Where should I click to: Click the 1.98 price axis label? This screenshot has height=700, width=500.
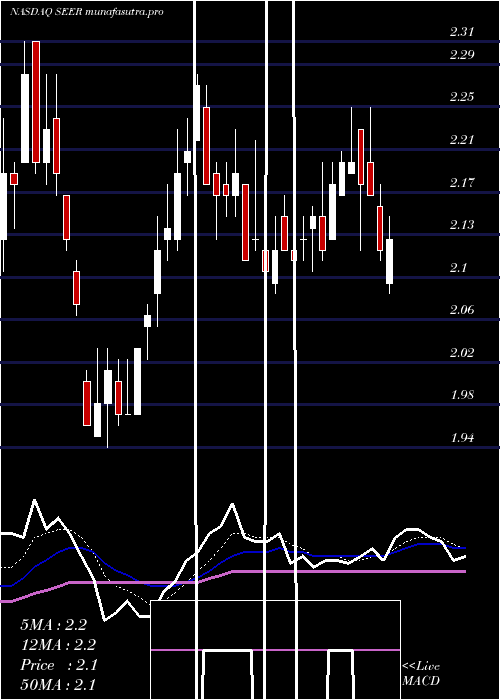461,395
